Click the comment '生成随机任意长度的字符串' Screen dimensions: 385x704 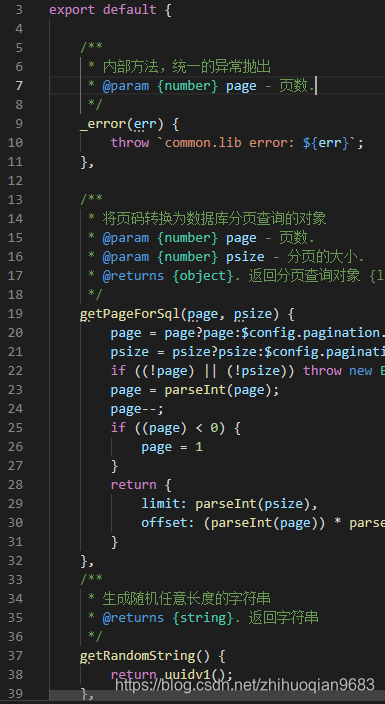click(186, 598)
